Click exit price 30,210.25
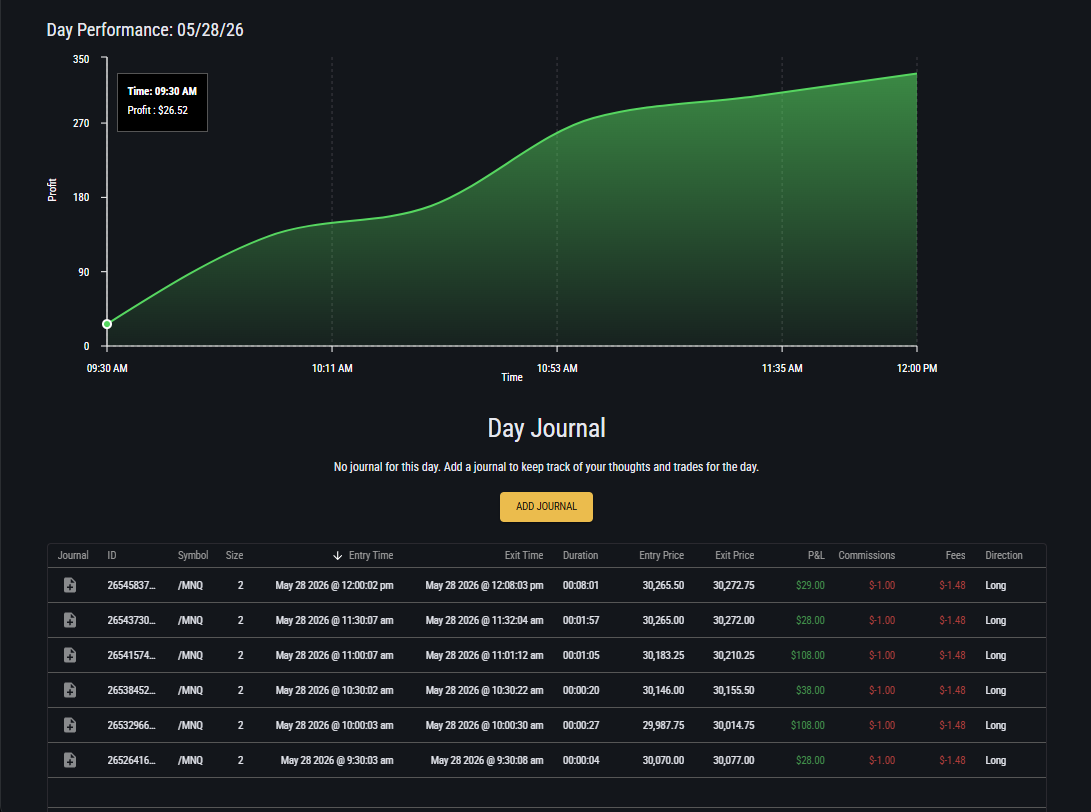Image resolution: width=1091 pixels, height=812 pixels. (x=733, y=655)
